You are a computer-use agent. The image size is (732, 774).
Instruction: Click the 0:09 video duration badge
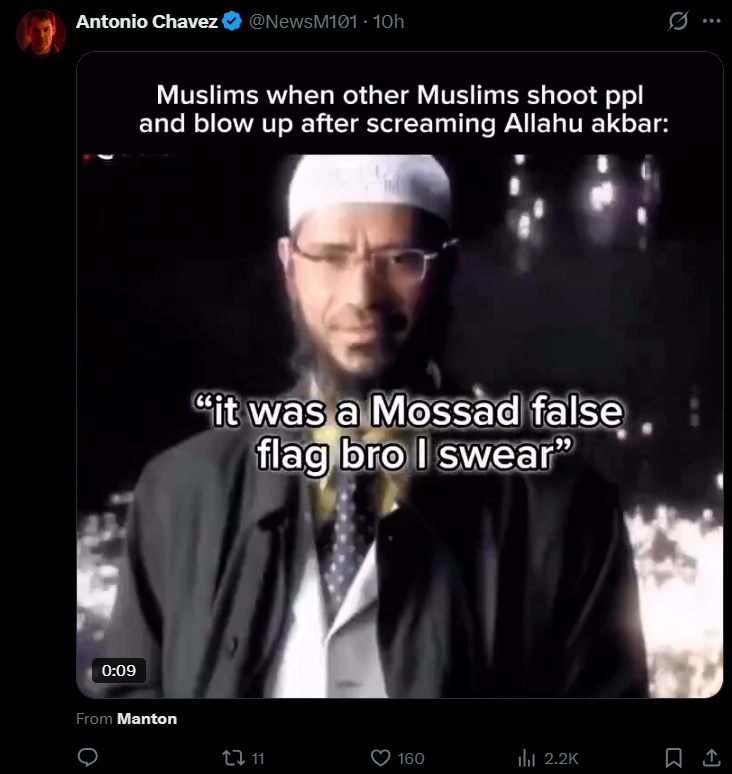tap(118, 670)
